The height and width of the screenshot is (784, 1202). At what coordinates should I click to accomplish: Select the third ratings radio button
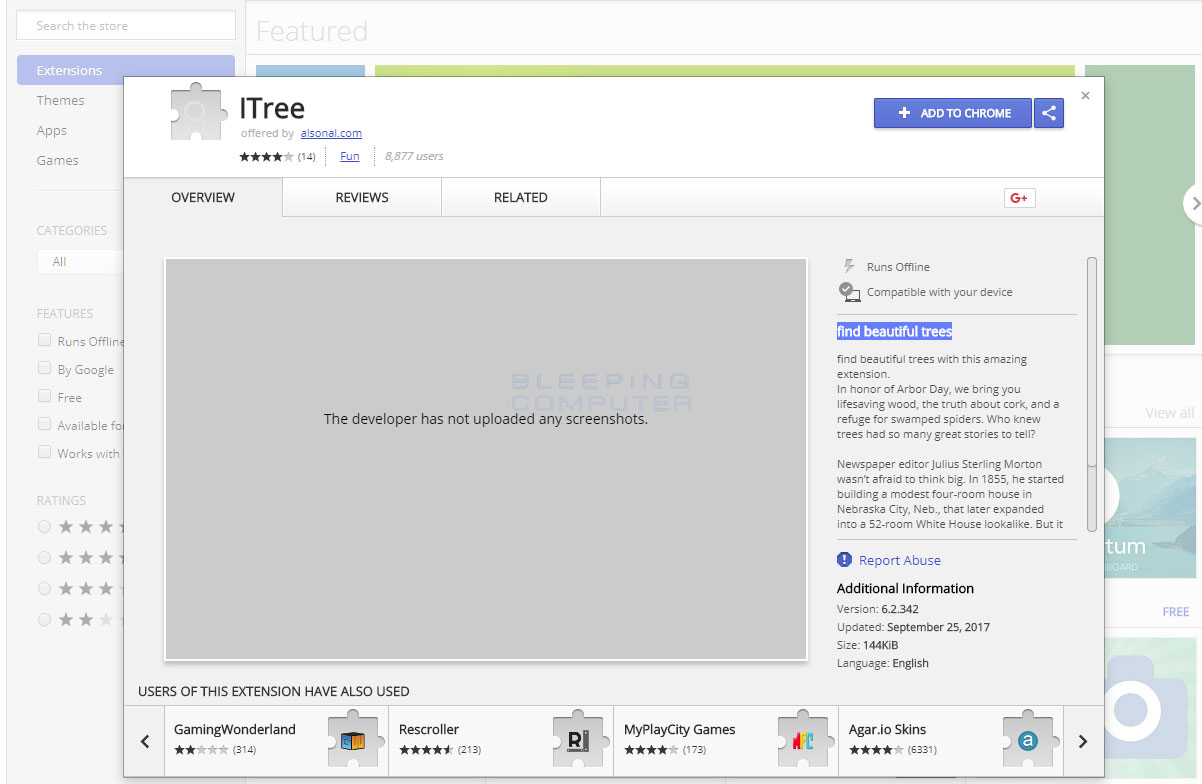click(44, 588)
